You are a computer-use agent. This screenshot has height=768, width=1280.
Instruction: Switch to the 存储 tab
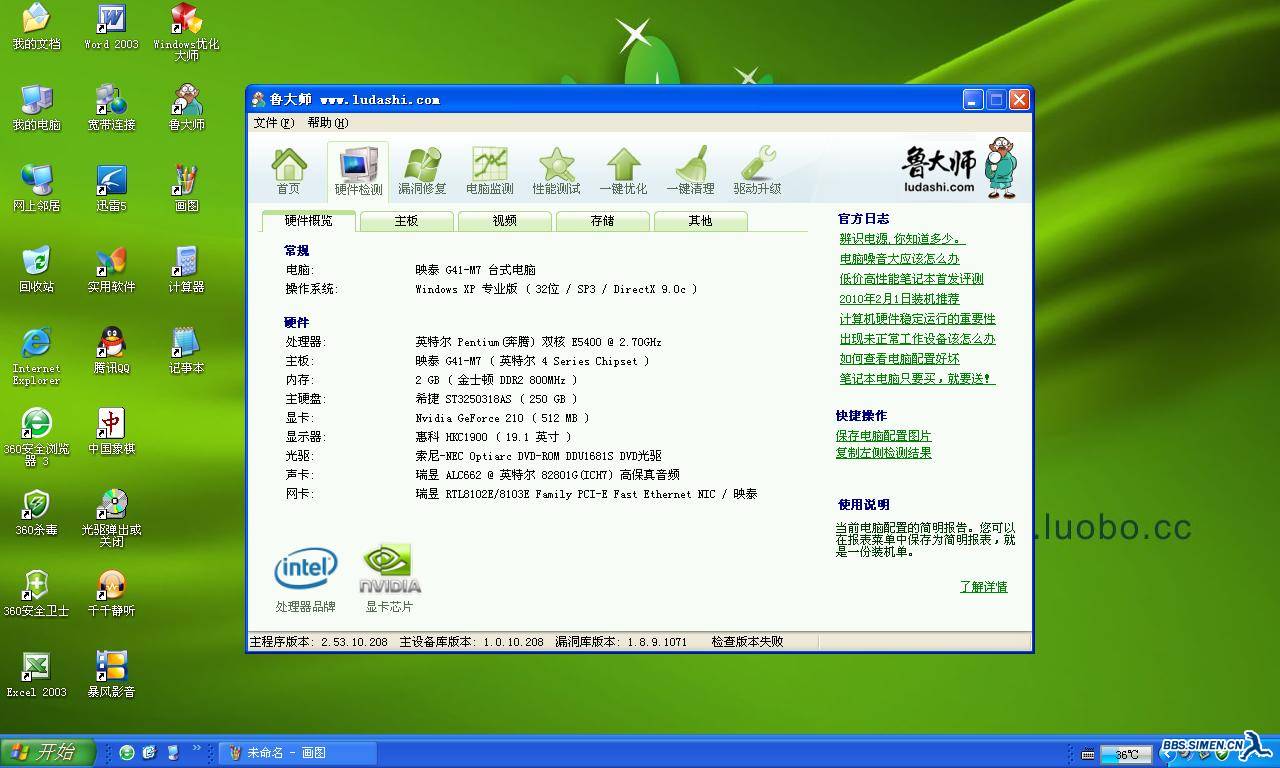tap(602, 221)
